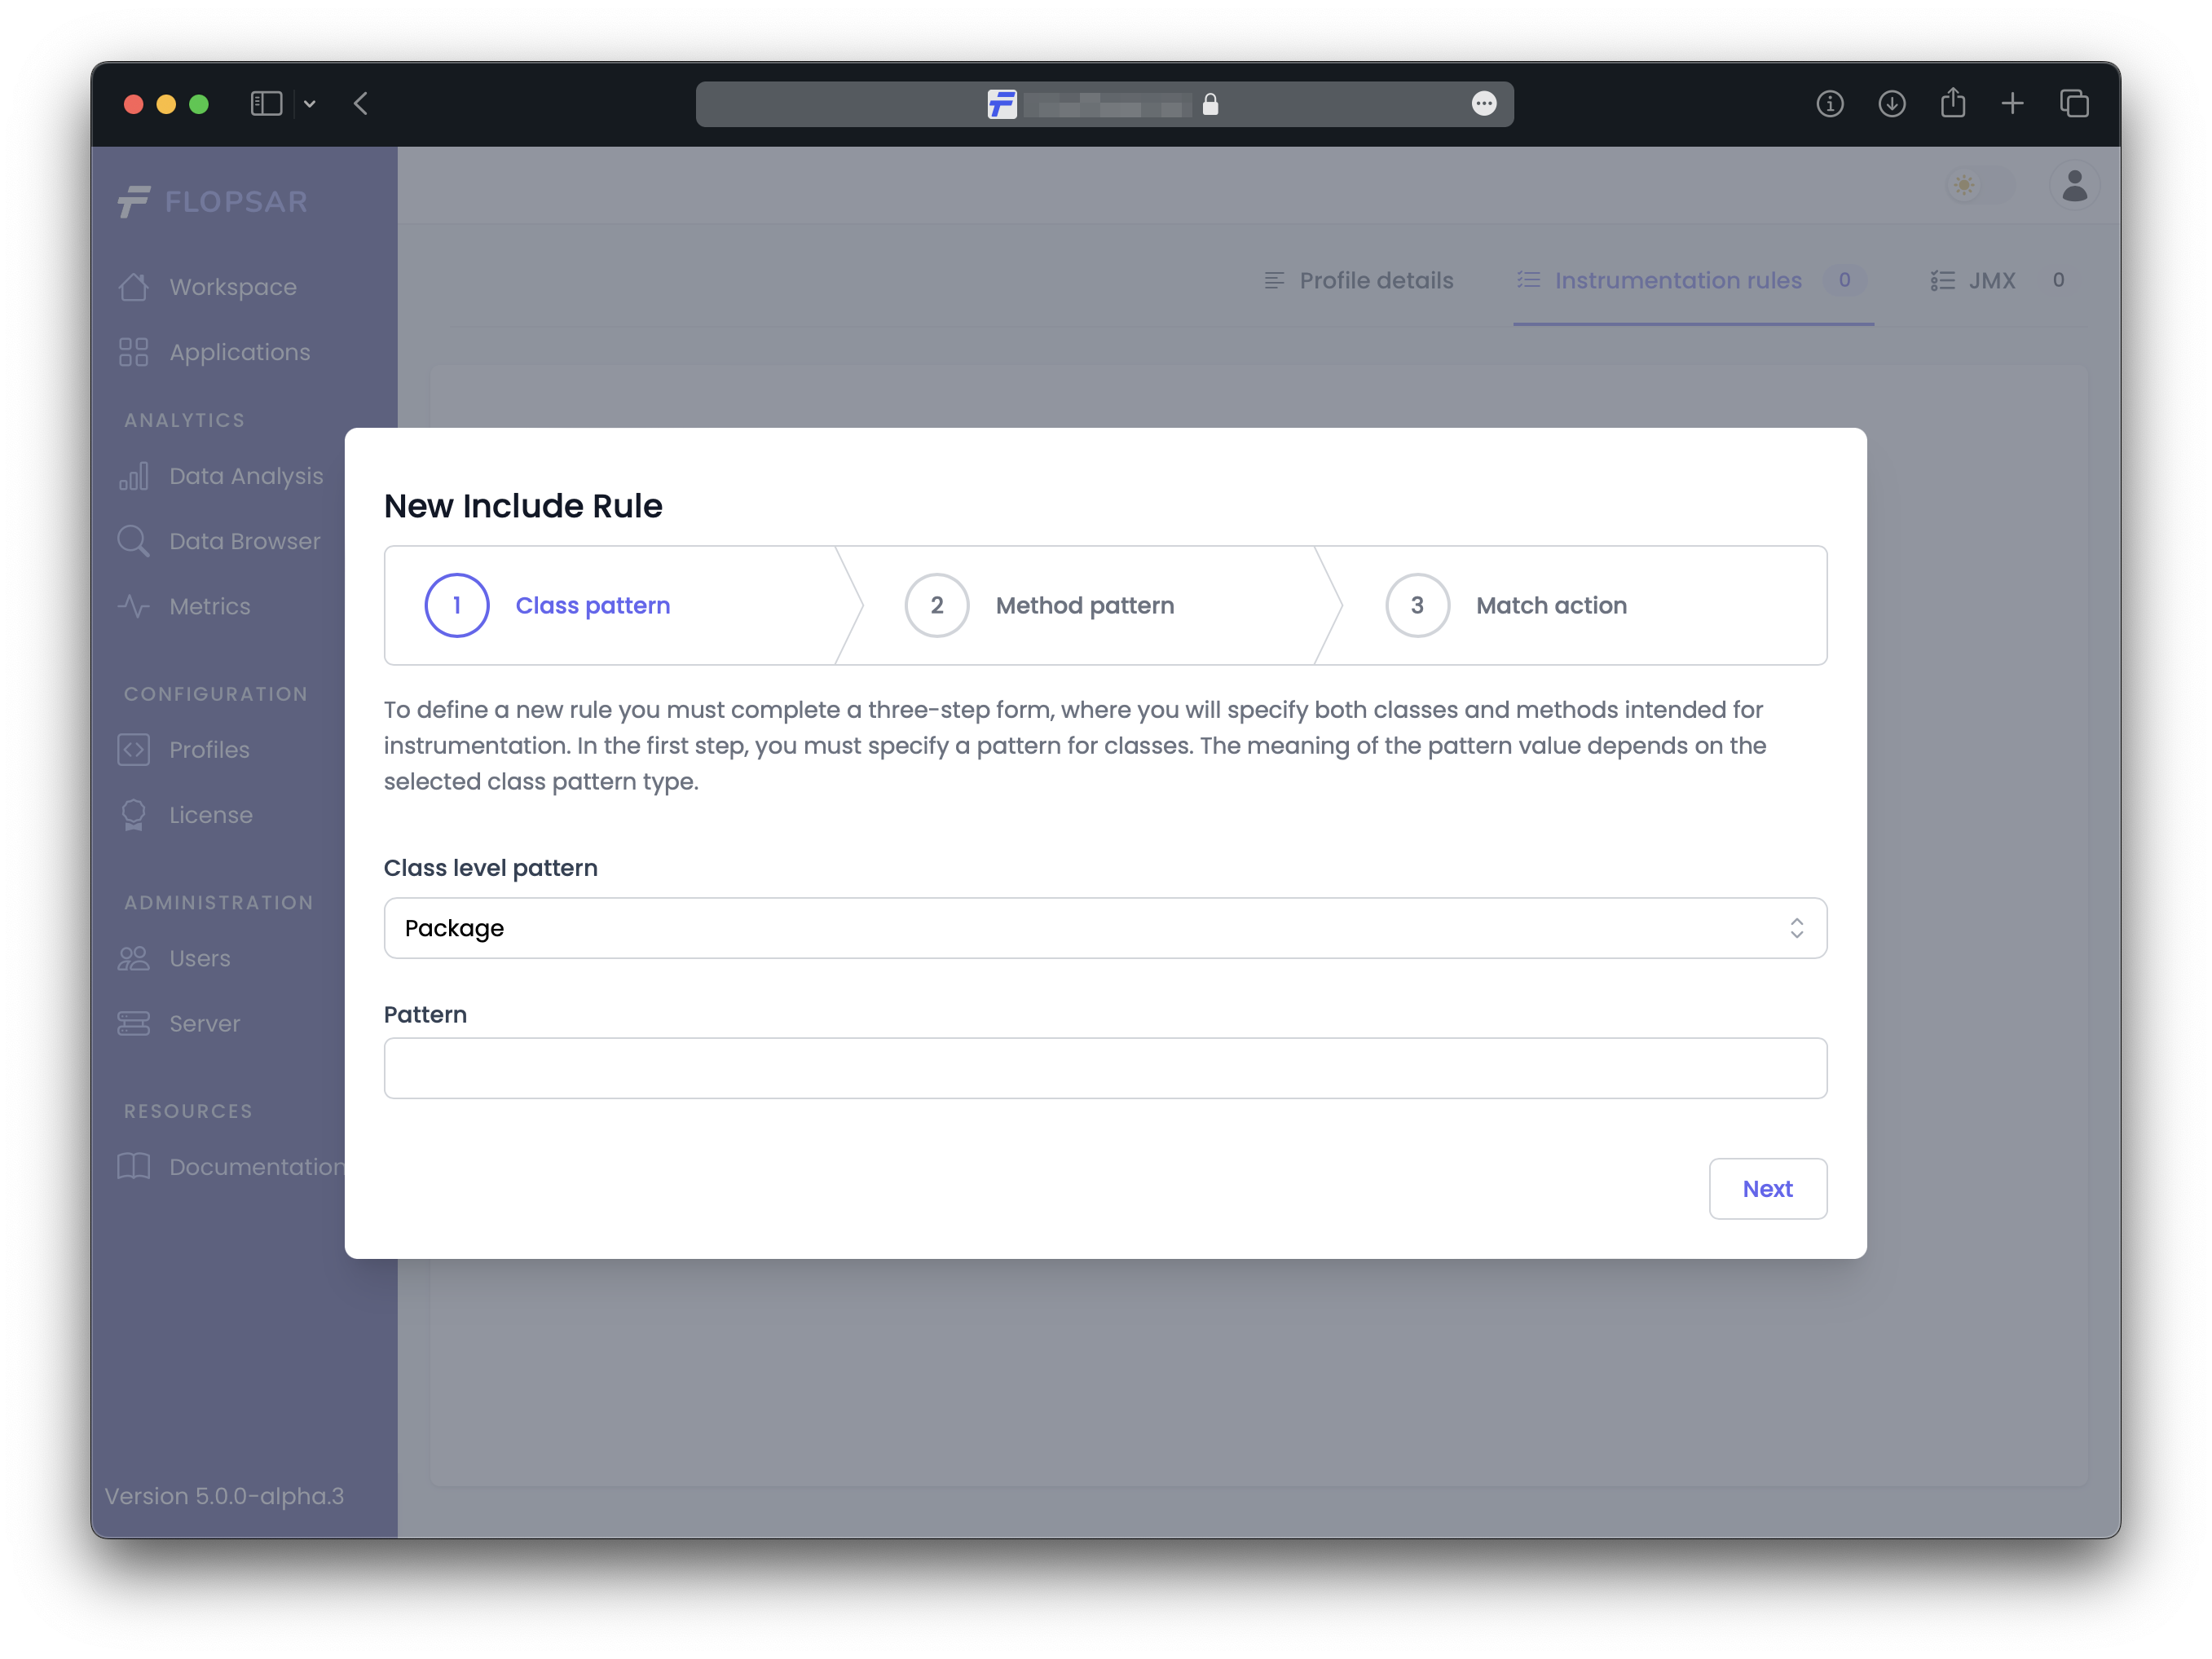This screenshot has height=1659, width=2212.
Task: Click the empty Pattern input field
Action: point(1105,1068)
